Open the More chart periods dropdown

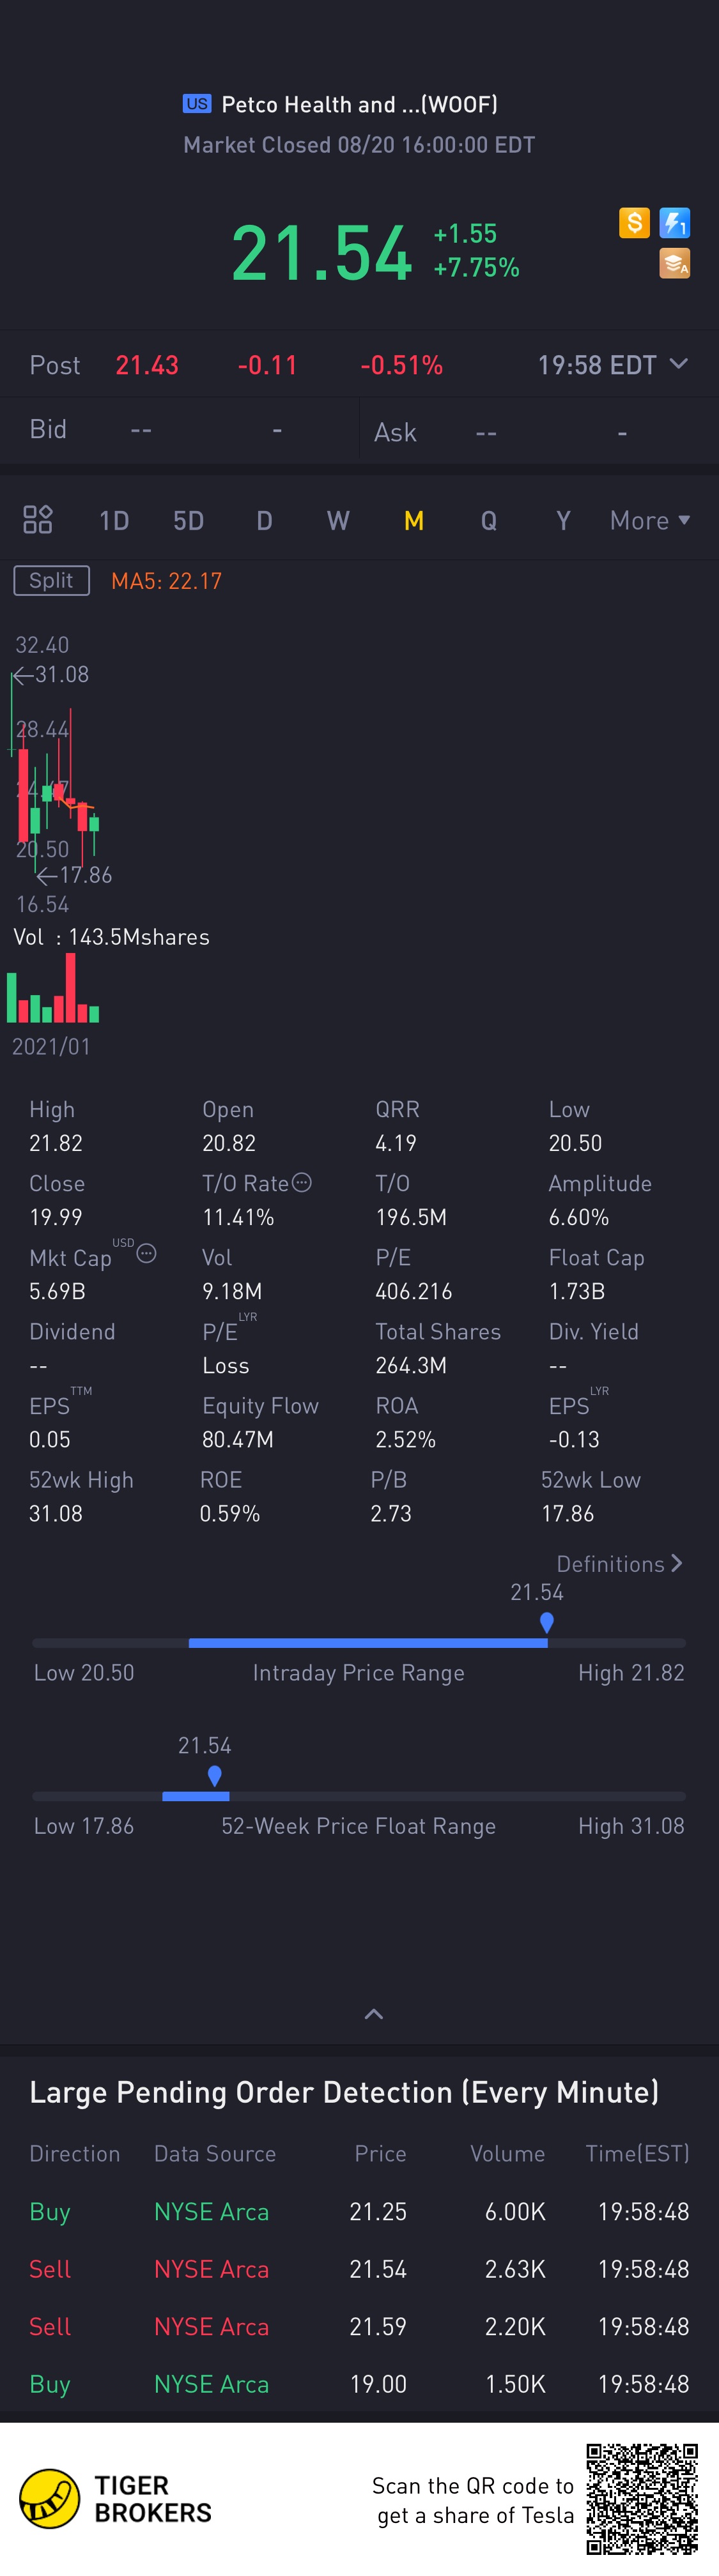[650, 520]
